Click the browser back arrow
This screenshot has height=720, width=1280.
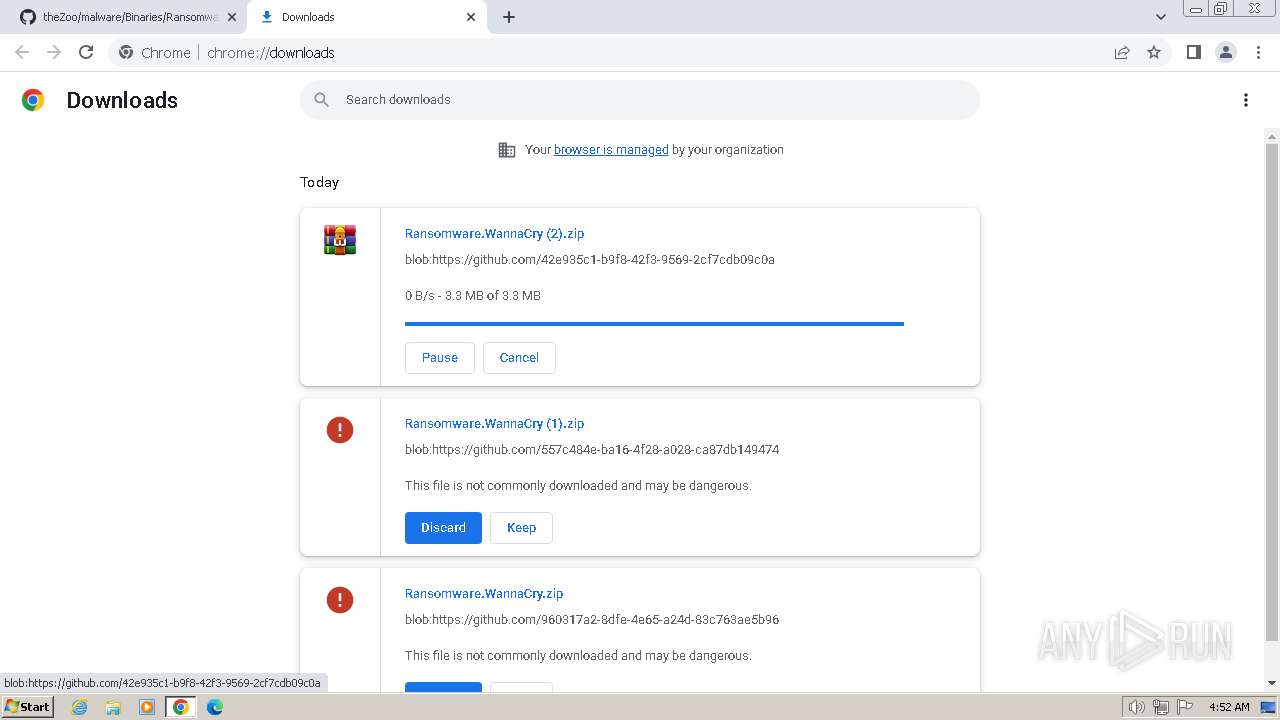click(x=22, y=52)
